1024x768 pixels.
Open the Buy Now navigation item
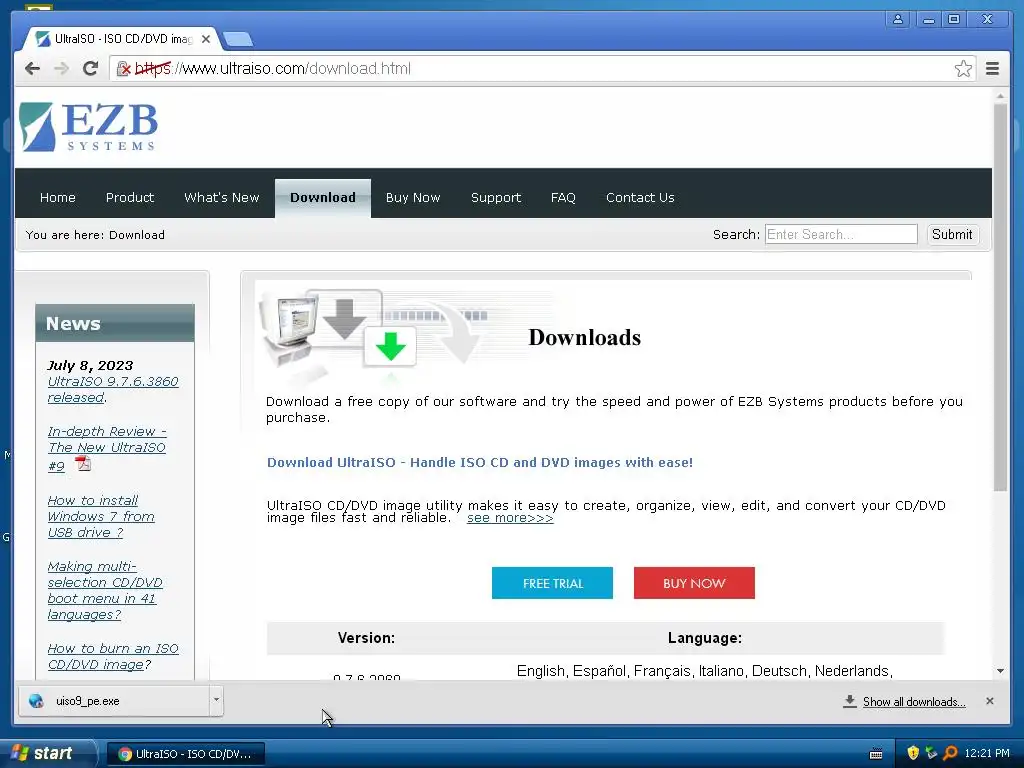(413, 197)
